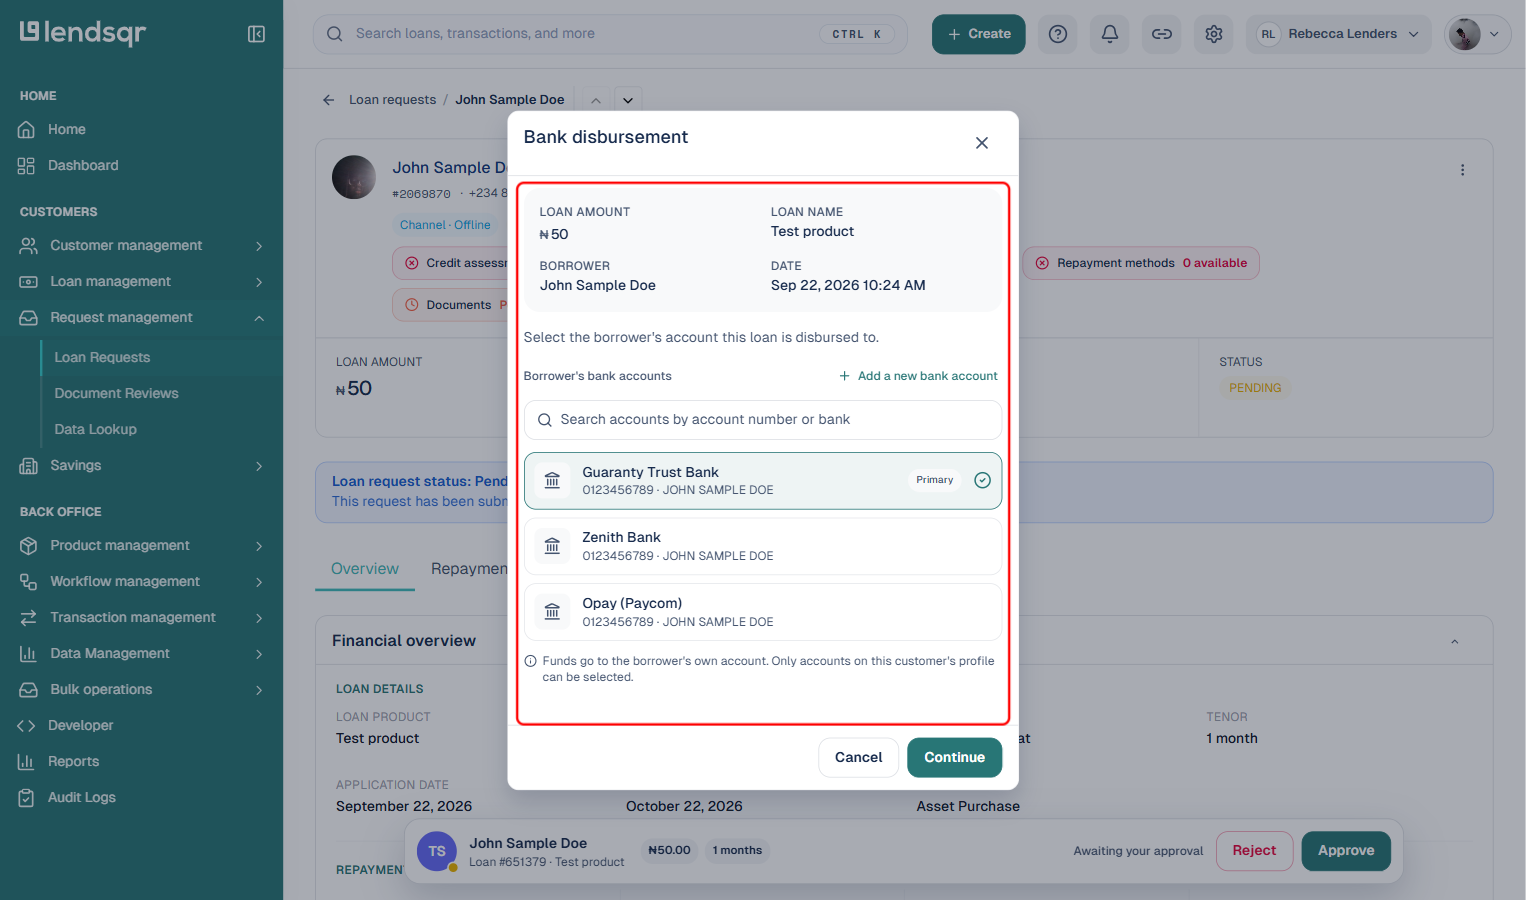Click the 1 months chip in approval bar
This screenshot has width=1536, height=900.
click(x=737, y=851)
